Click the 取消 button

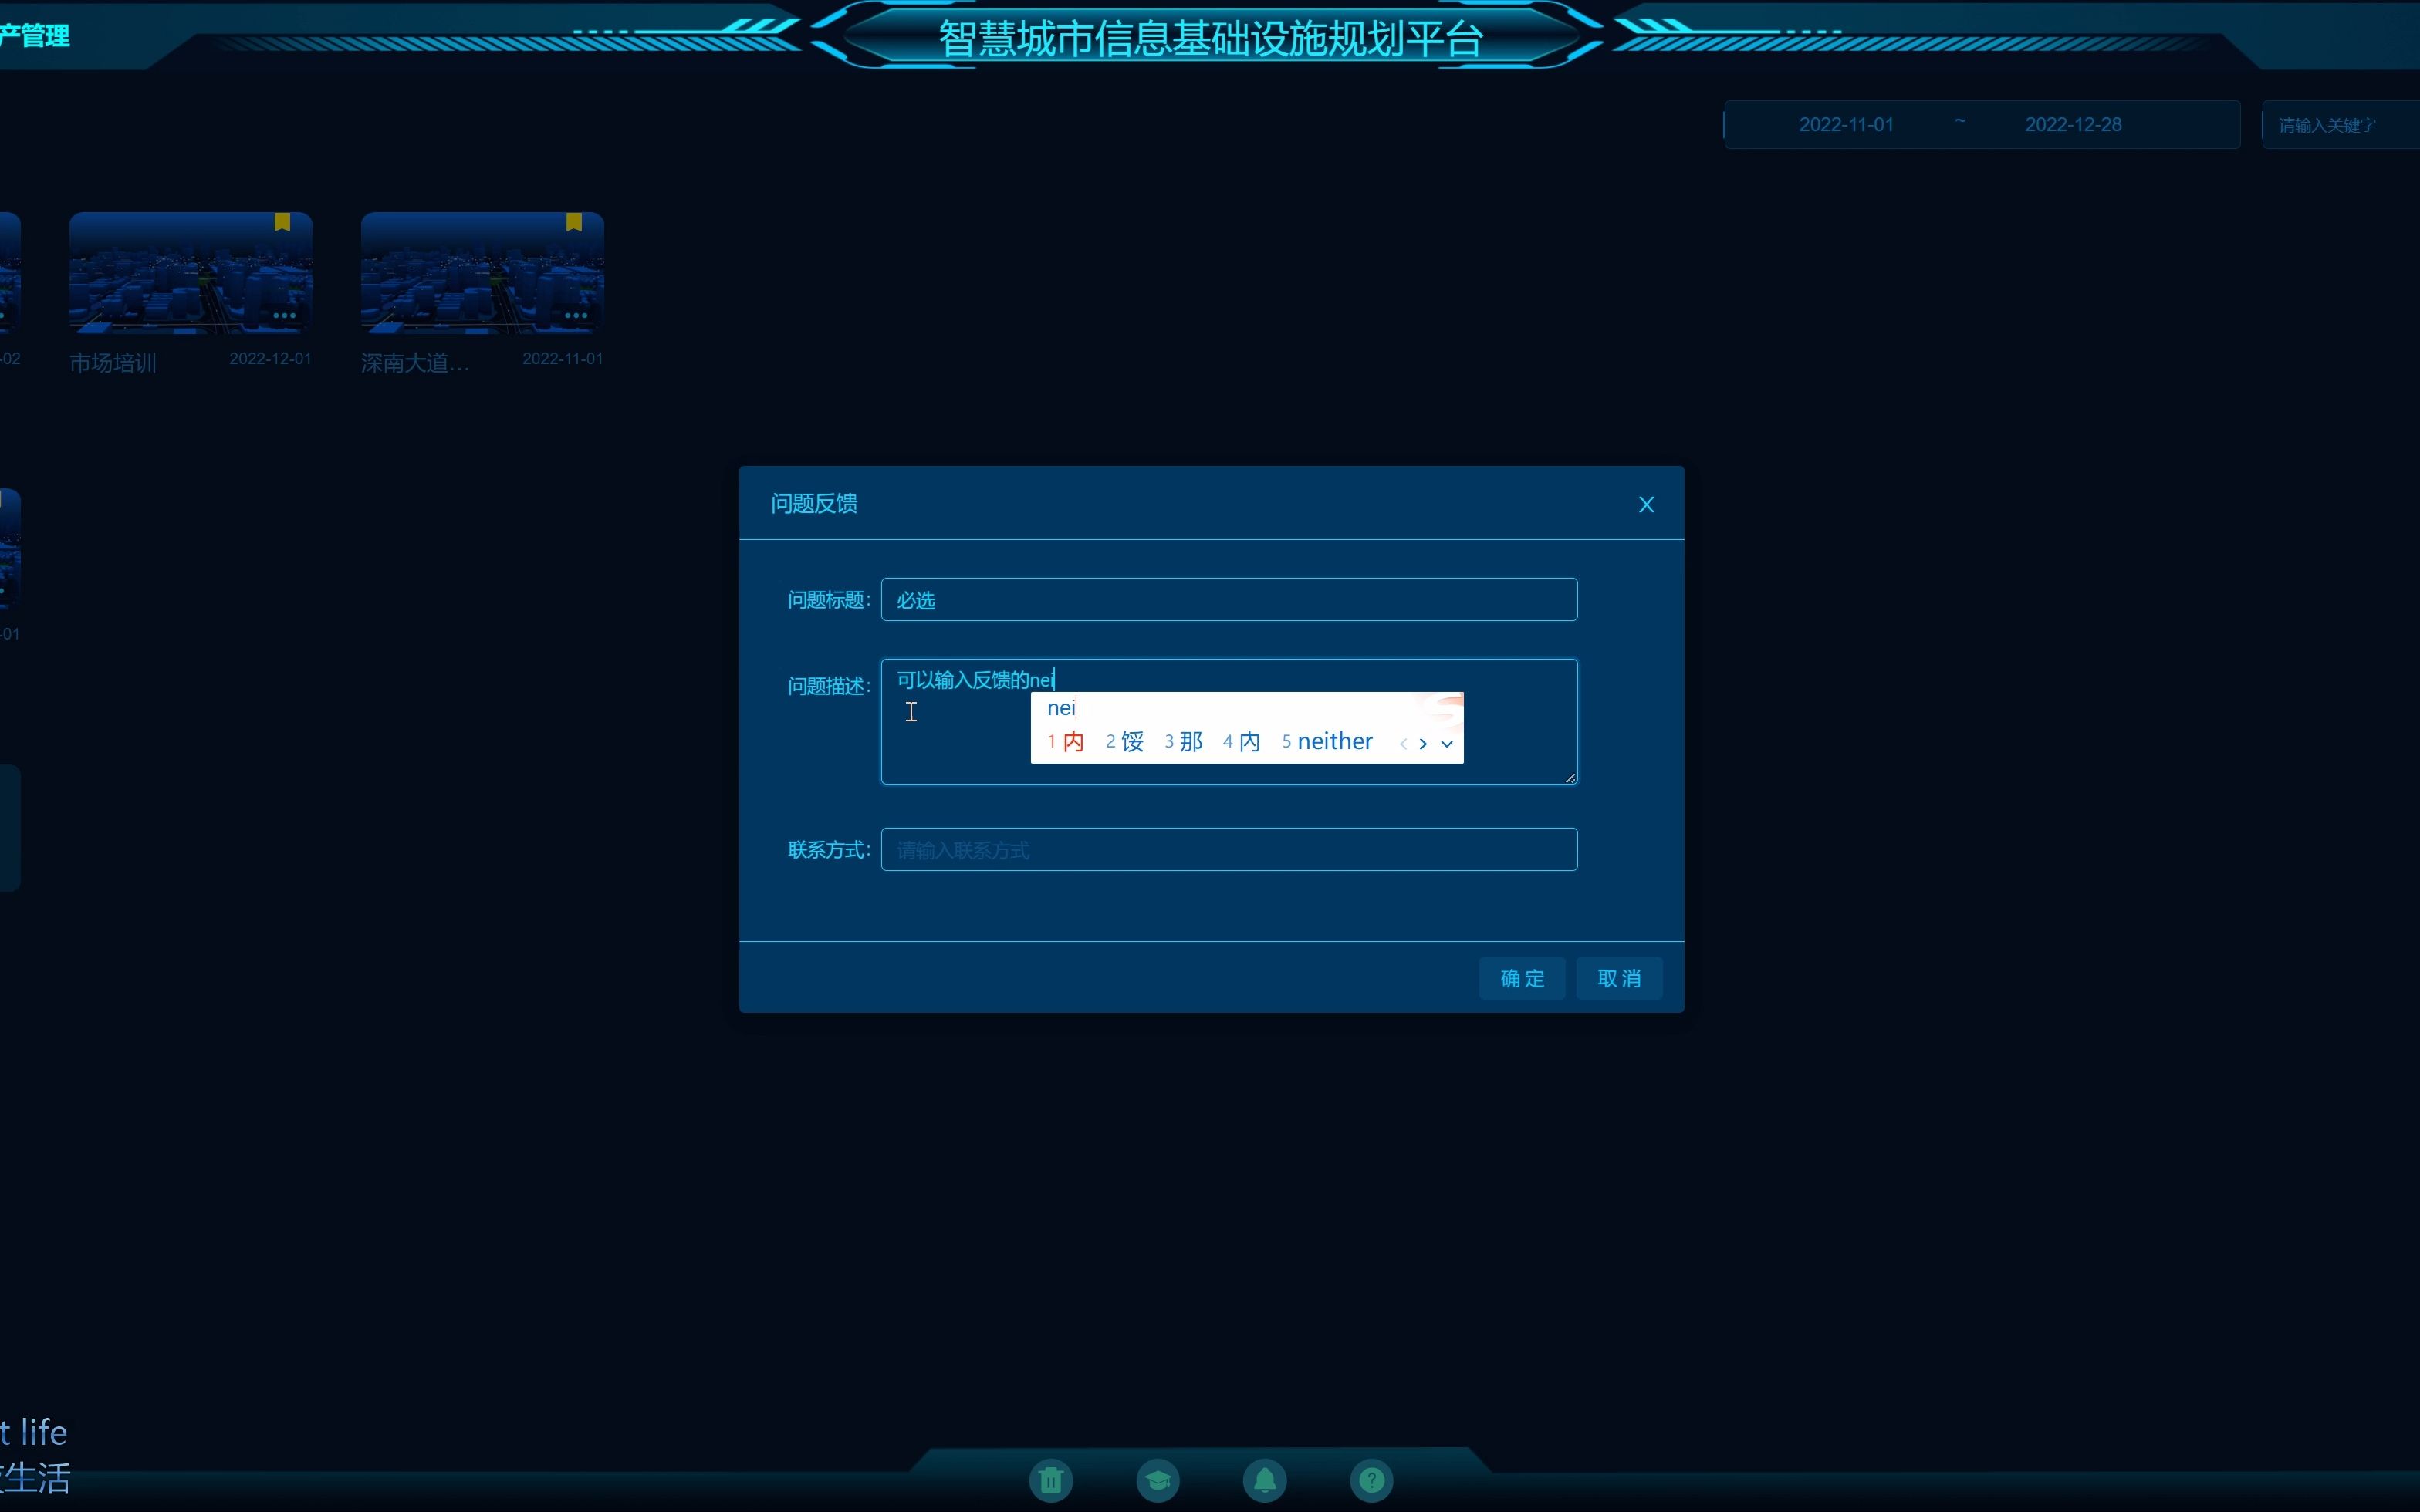(x=1619, y=978)
